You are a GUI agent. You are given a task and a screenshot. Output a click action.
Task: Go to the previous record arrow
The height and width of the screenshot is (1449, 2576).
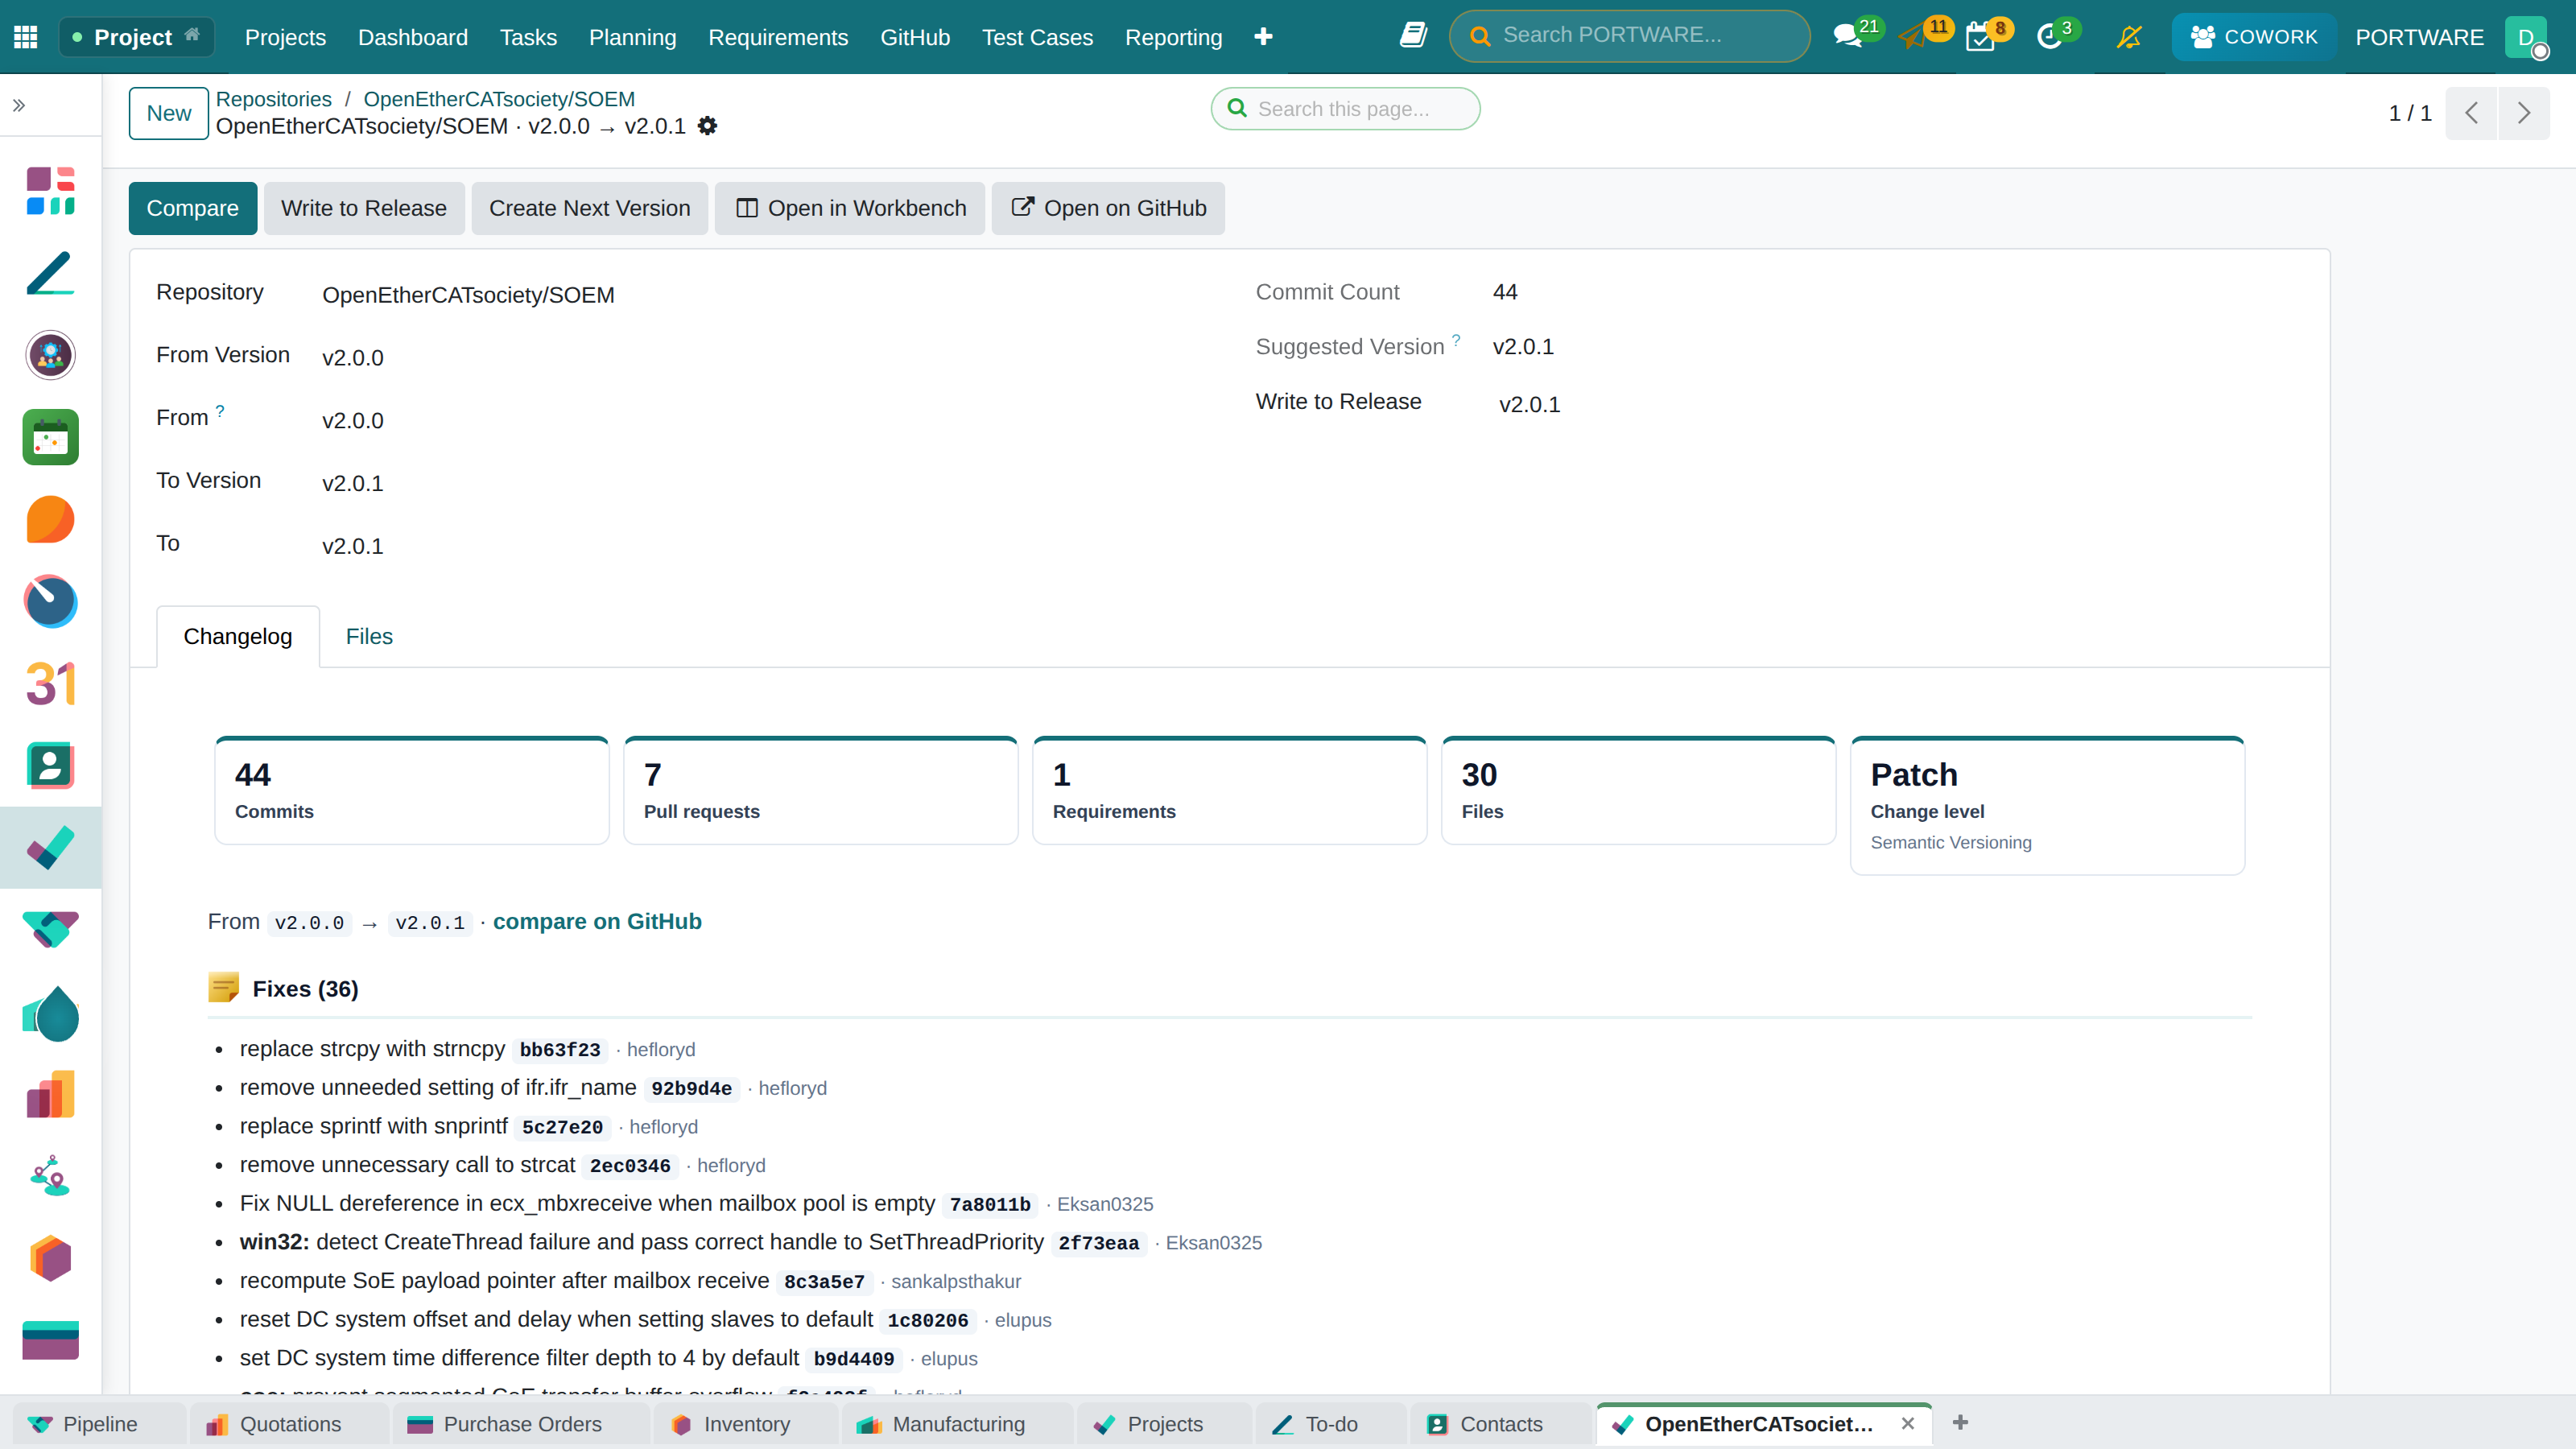tap(2471, 113)
